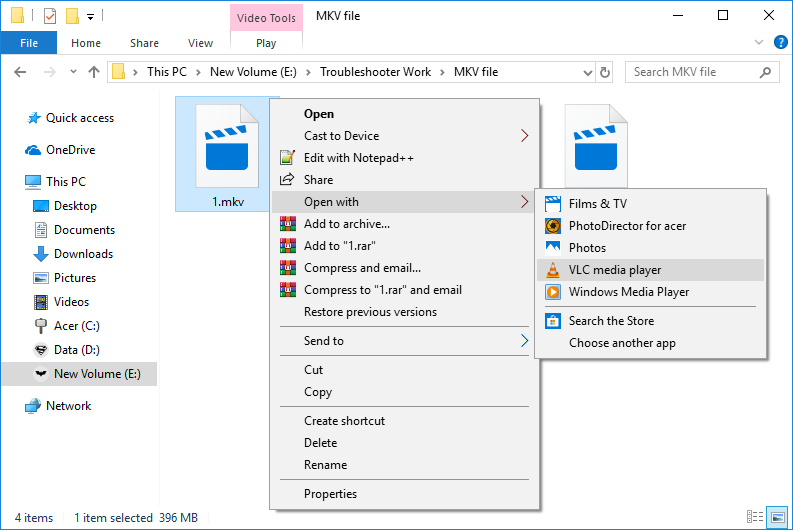Click the Network icon in sidebar
This screenshot has height=530, width=793.
[x=33, y=406]
